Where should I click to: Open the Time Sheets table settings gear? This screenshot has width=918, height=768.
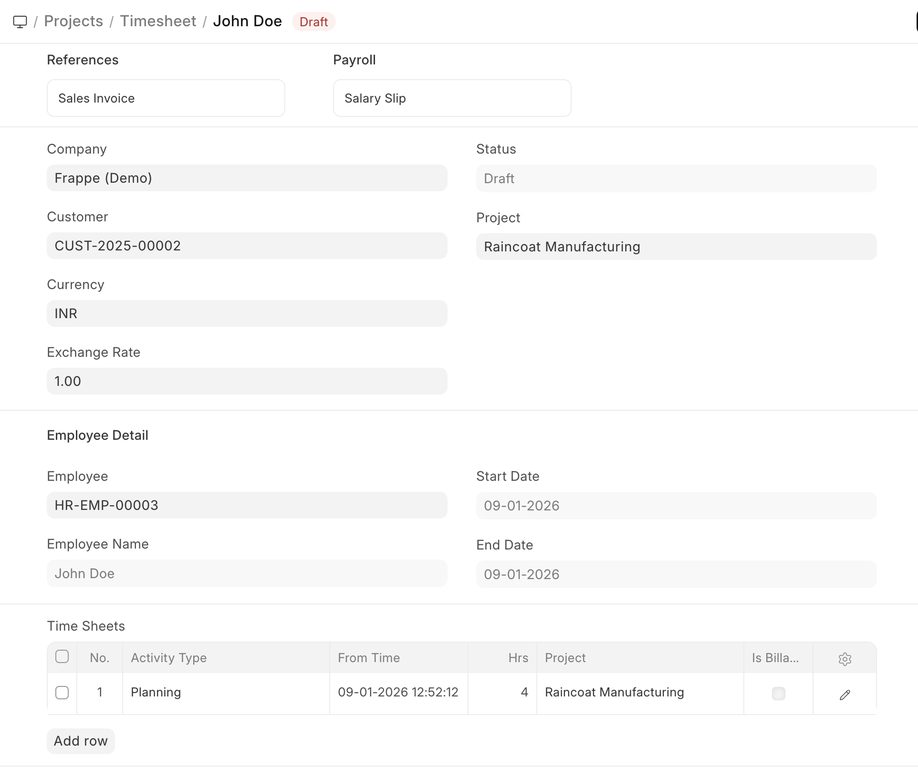point(844,659)
